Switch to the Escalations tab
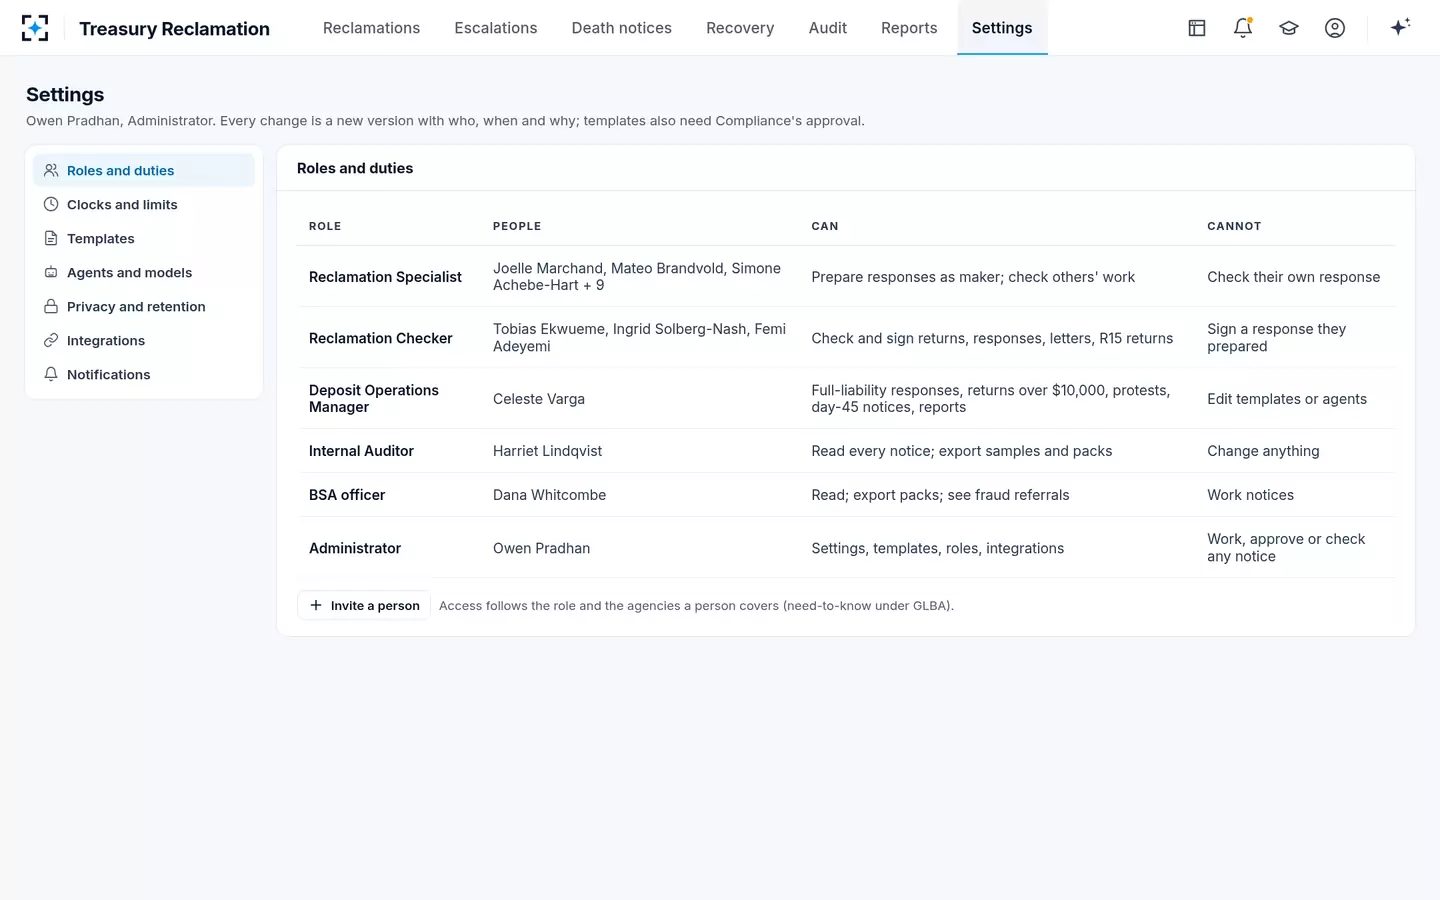Screen dimensions: 1440x900 pos(496,28)
